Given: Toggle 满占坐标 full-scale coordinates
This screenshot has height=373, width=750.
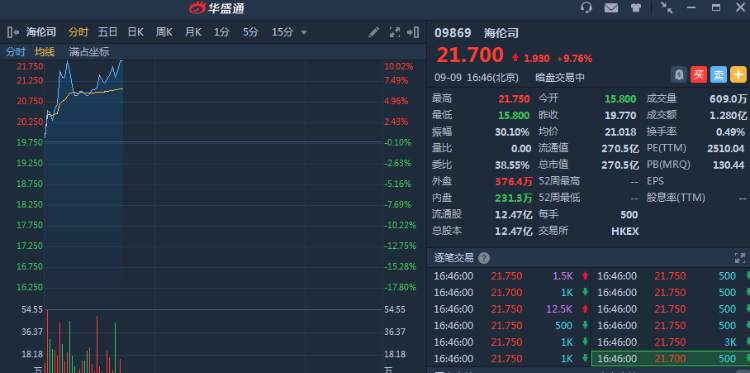Looking at the screenshot, I should click(89, 52).
